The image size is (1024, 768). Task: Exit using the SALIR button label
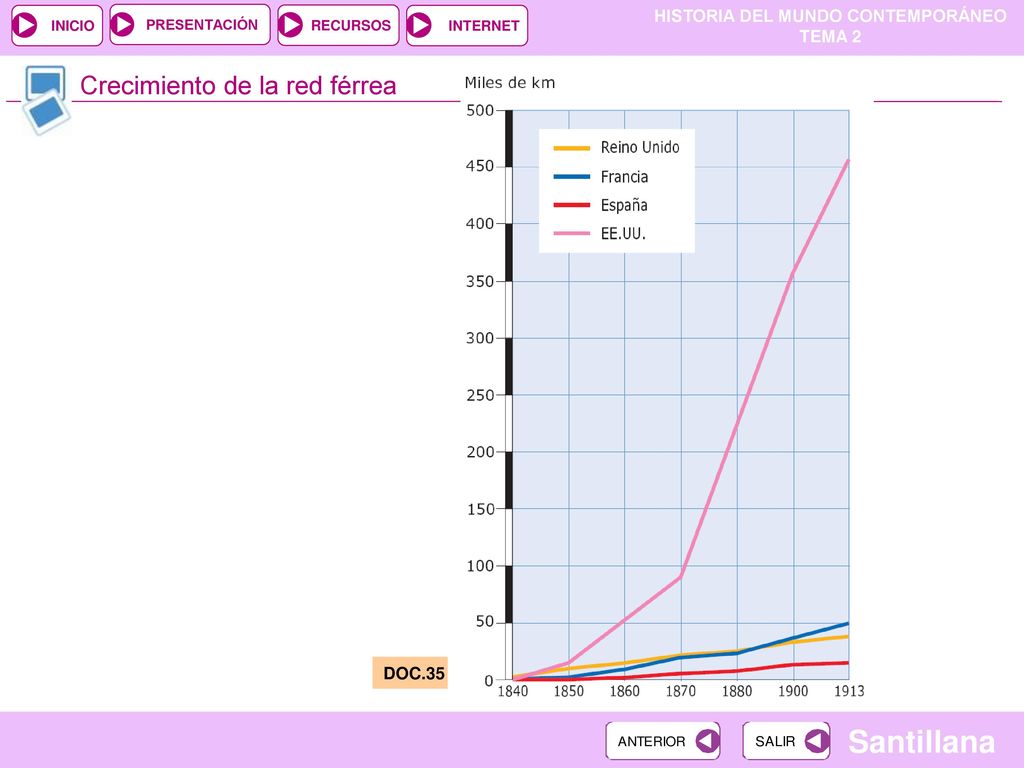[775, 741]
